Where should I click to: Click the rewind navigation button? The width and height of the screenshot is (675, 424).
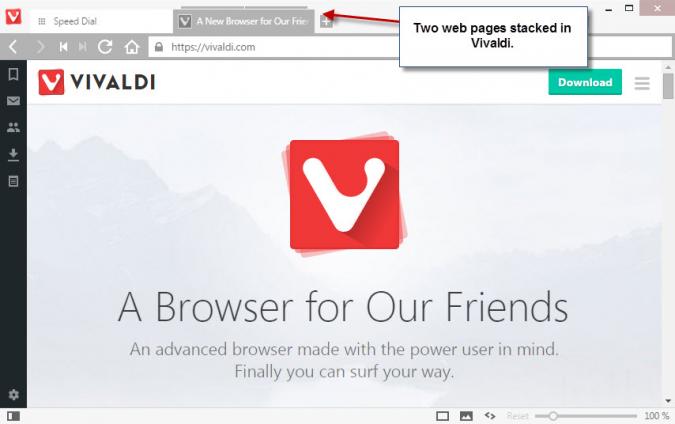[64, 46]
